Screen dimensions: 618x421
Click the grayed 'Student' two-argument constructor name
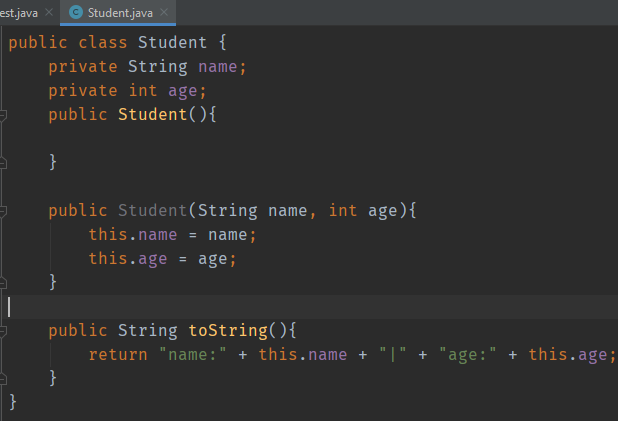152,210
